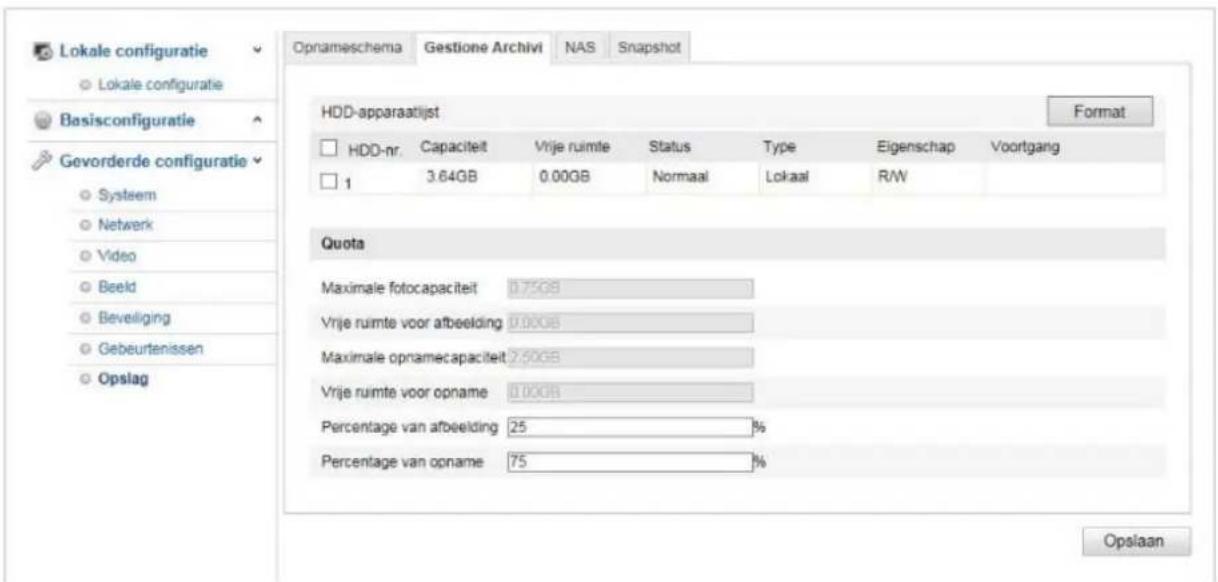This screenshot has width=1218, height=582.
Task: Click the Maximale fotocapaciteit field
Action: [x=630, y=289]
